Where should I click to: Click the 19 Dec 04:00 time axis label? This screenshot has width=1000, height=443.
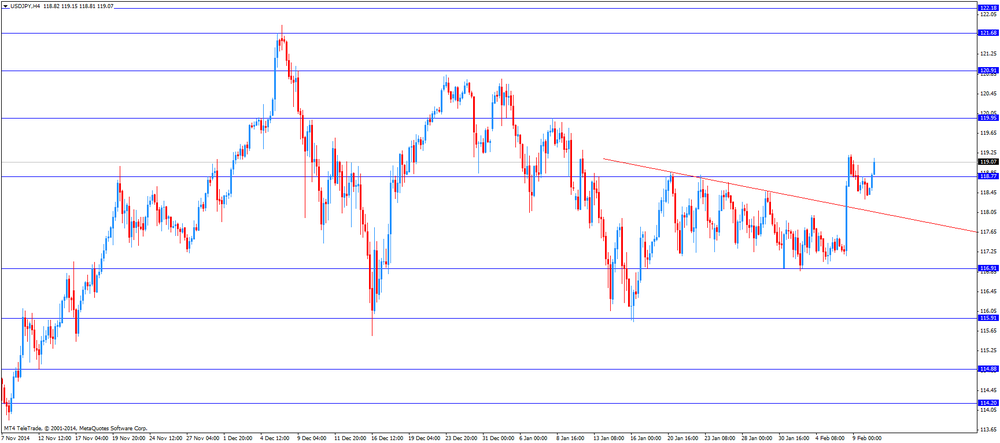(425, 439)
